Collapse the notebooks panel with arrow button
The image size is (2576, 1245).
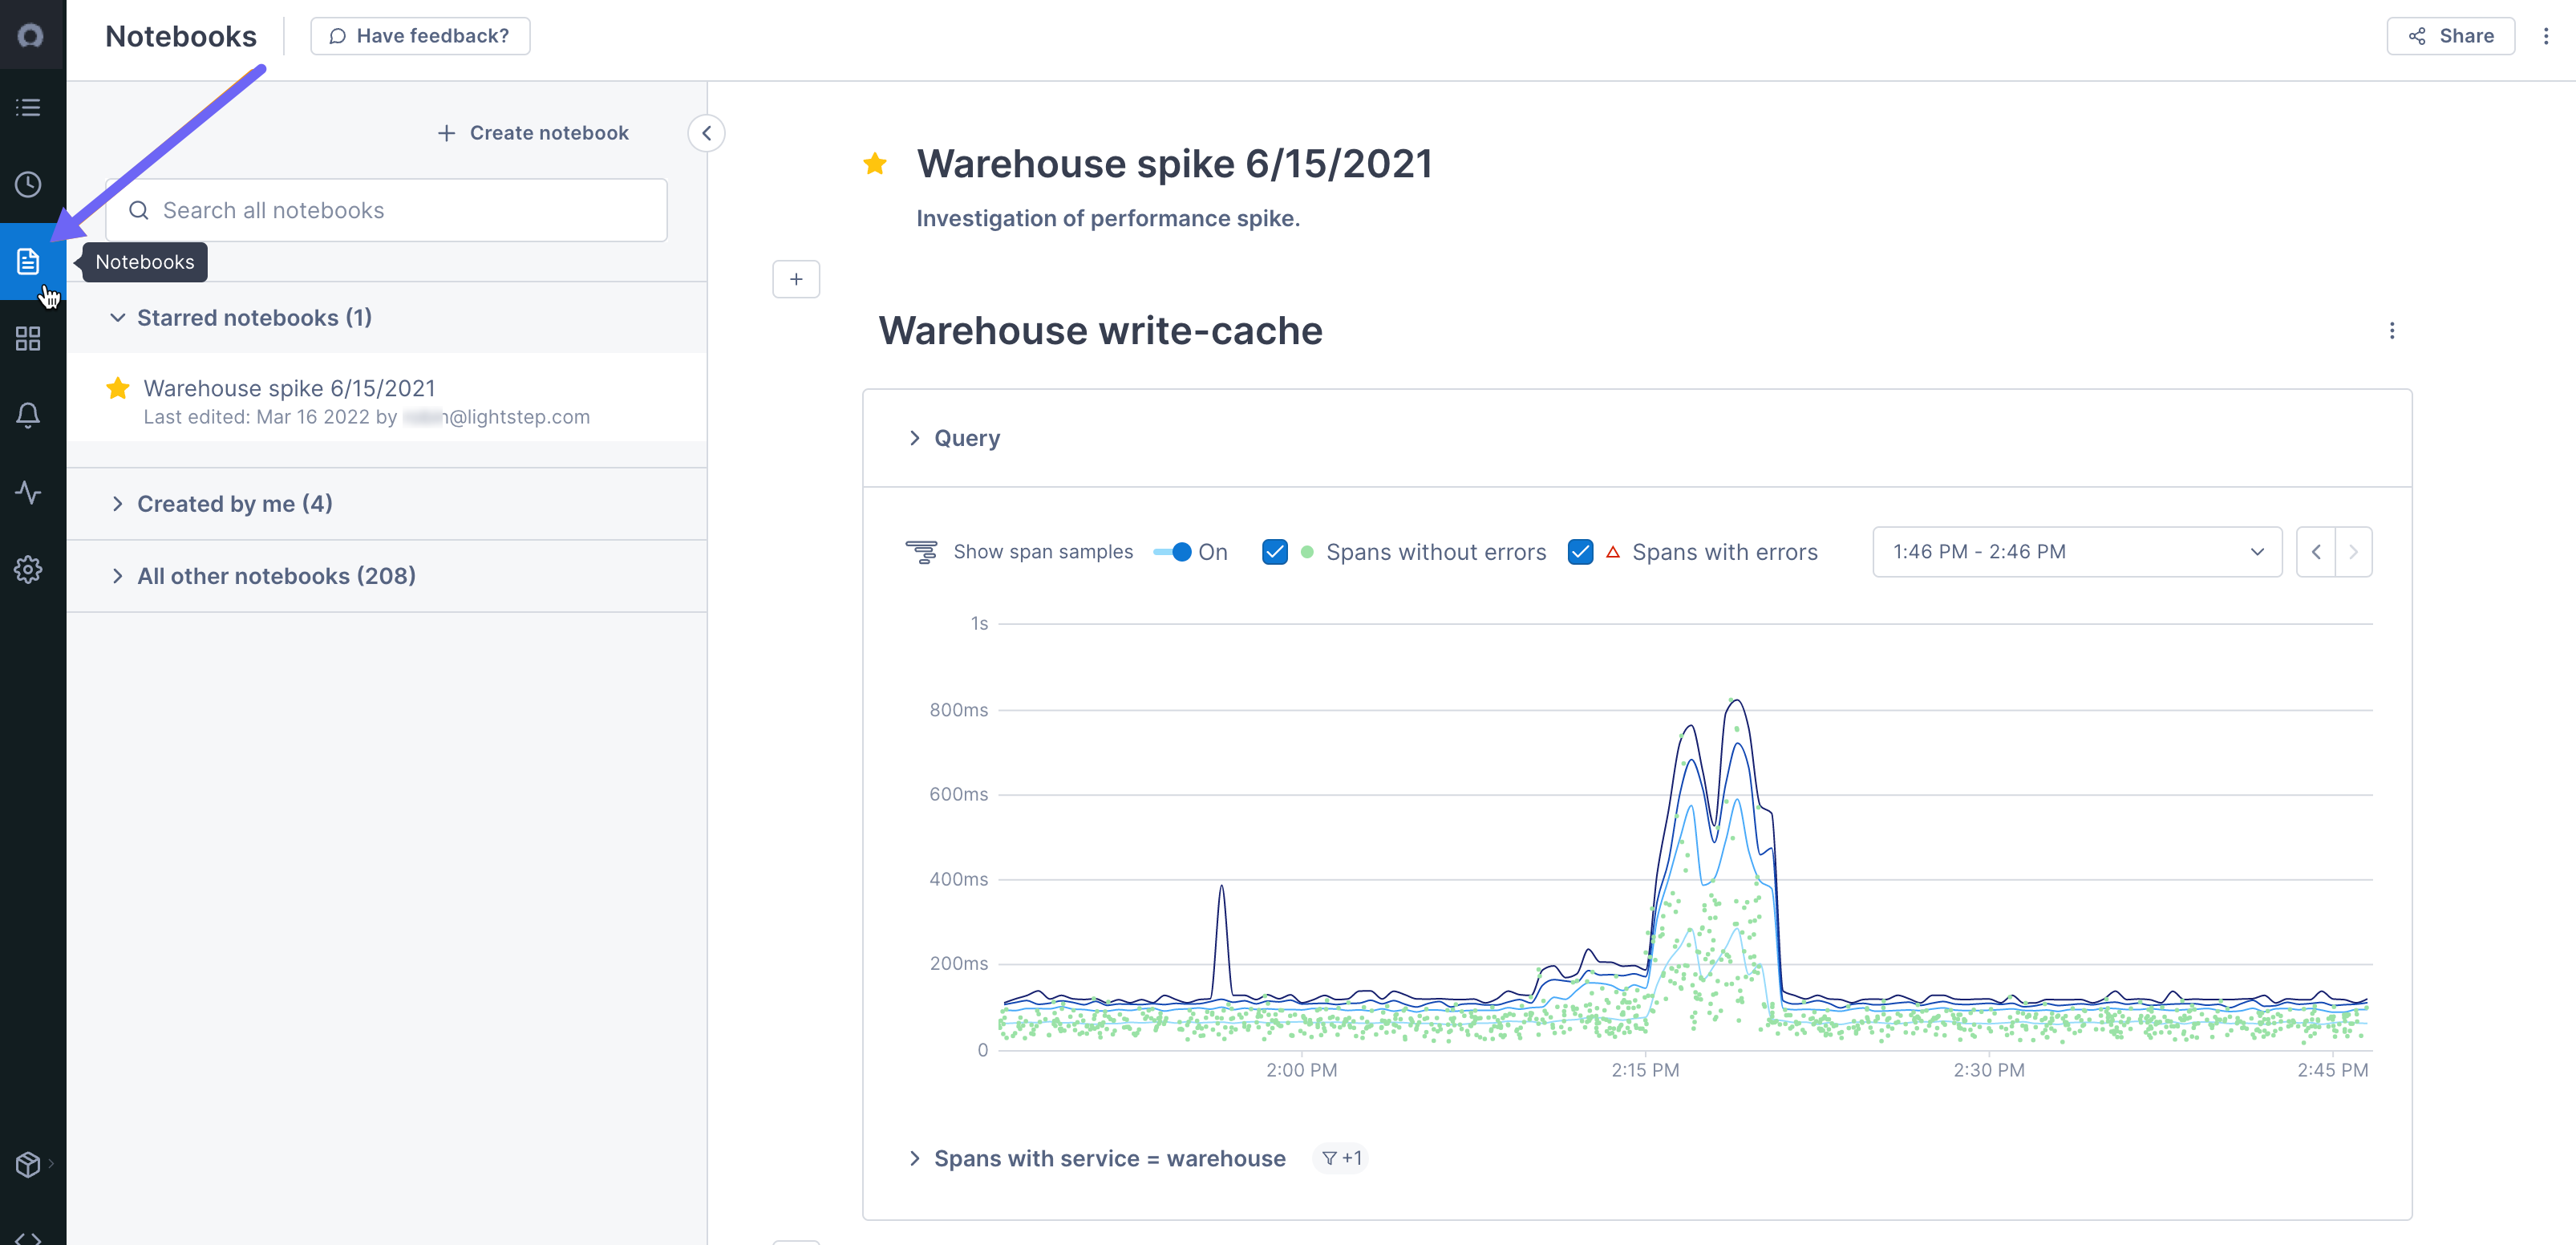(706, 133)
